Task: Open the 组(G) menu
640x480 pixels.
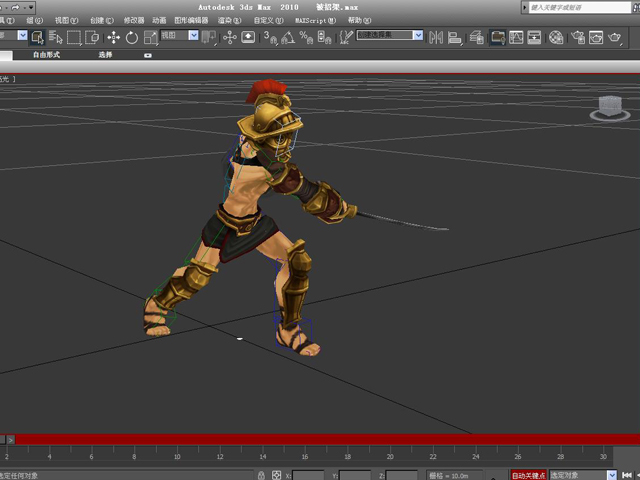Action: tap(34, 20)
